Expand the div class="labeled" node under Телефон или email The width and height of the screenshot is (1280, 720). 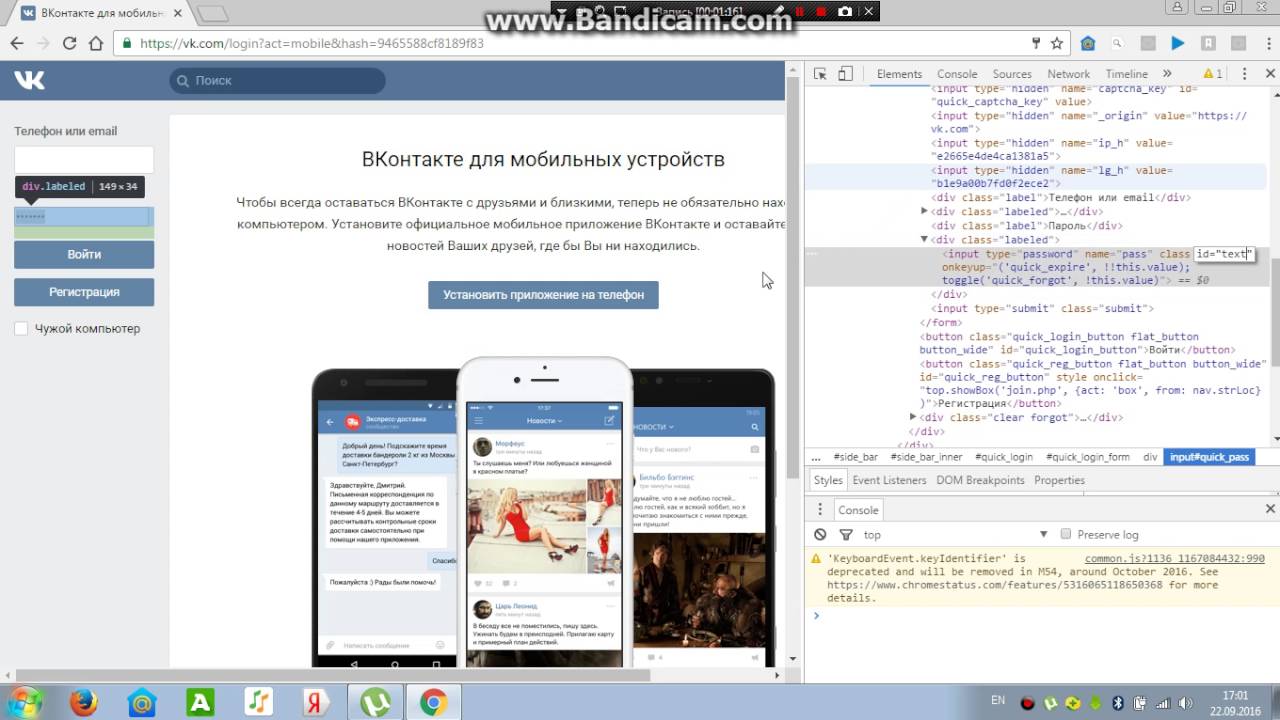pyautogui.click(x=924, y=211)
